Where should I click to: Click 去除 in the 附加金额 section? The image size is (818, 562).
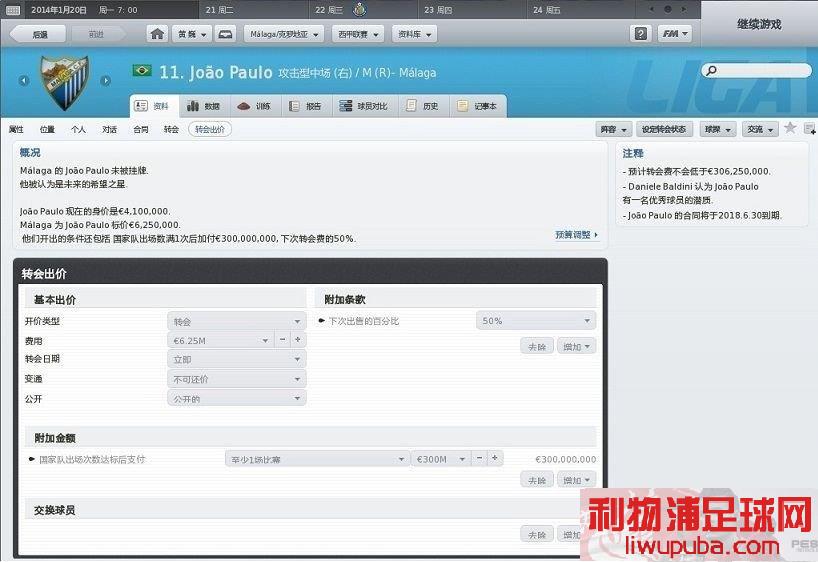(537, 480)
